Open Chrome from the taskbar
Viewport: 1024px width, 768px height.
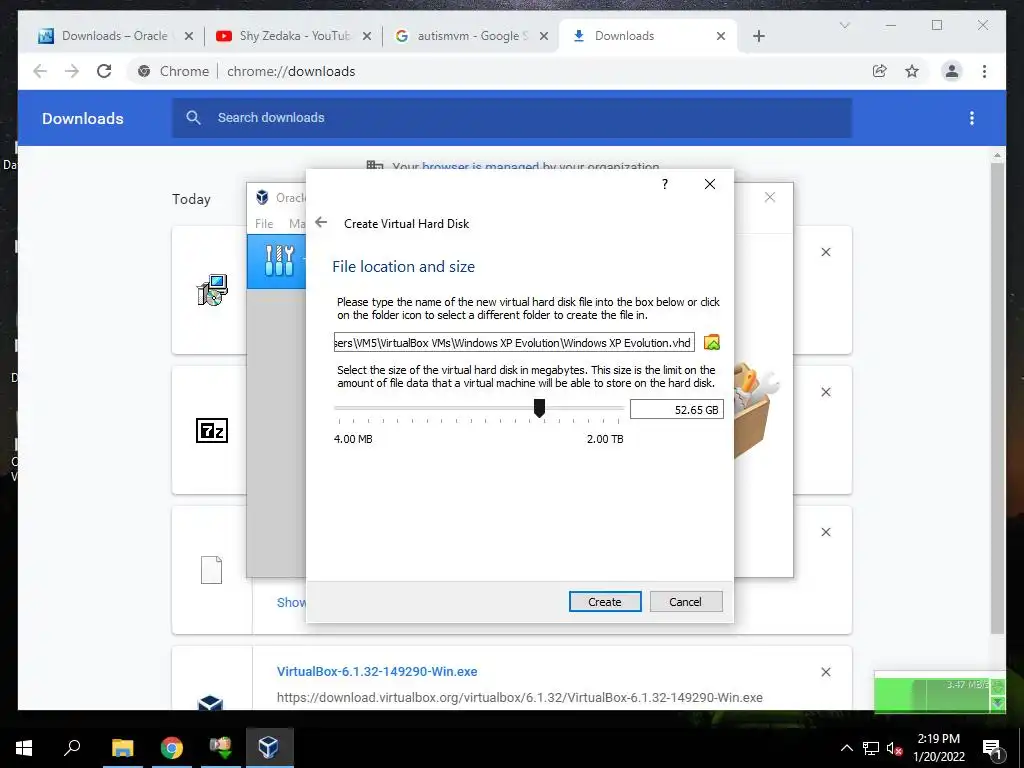[x=172, y=748]
